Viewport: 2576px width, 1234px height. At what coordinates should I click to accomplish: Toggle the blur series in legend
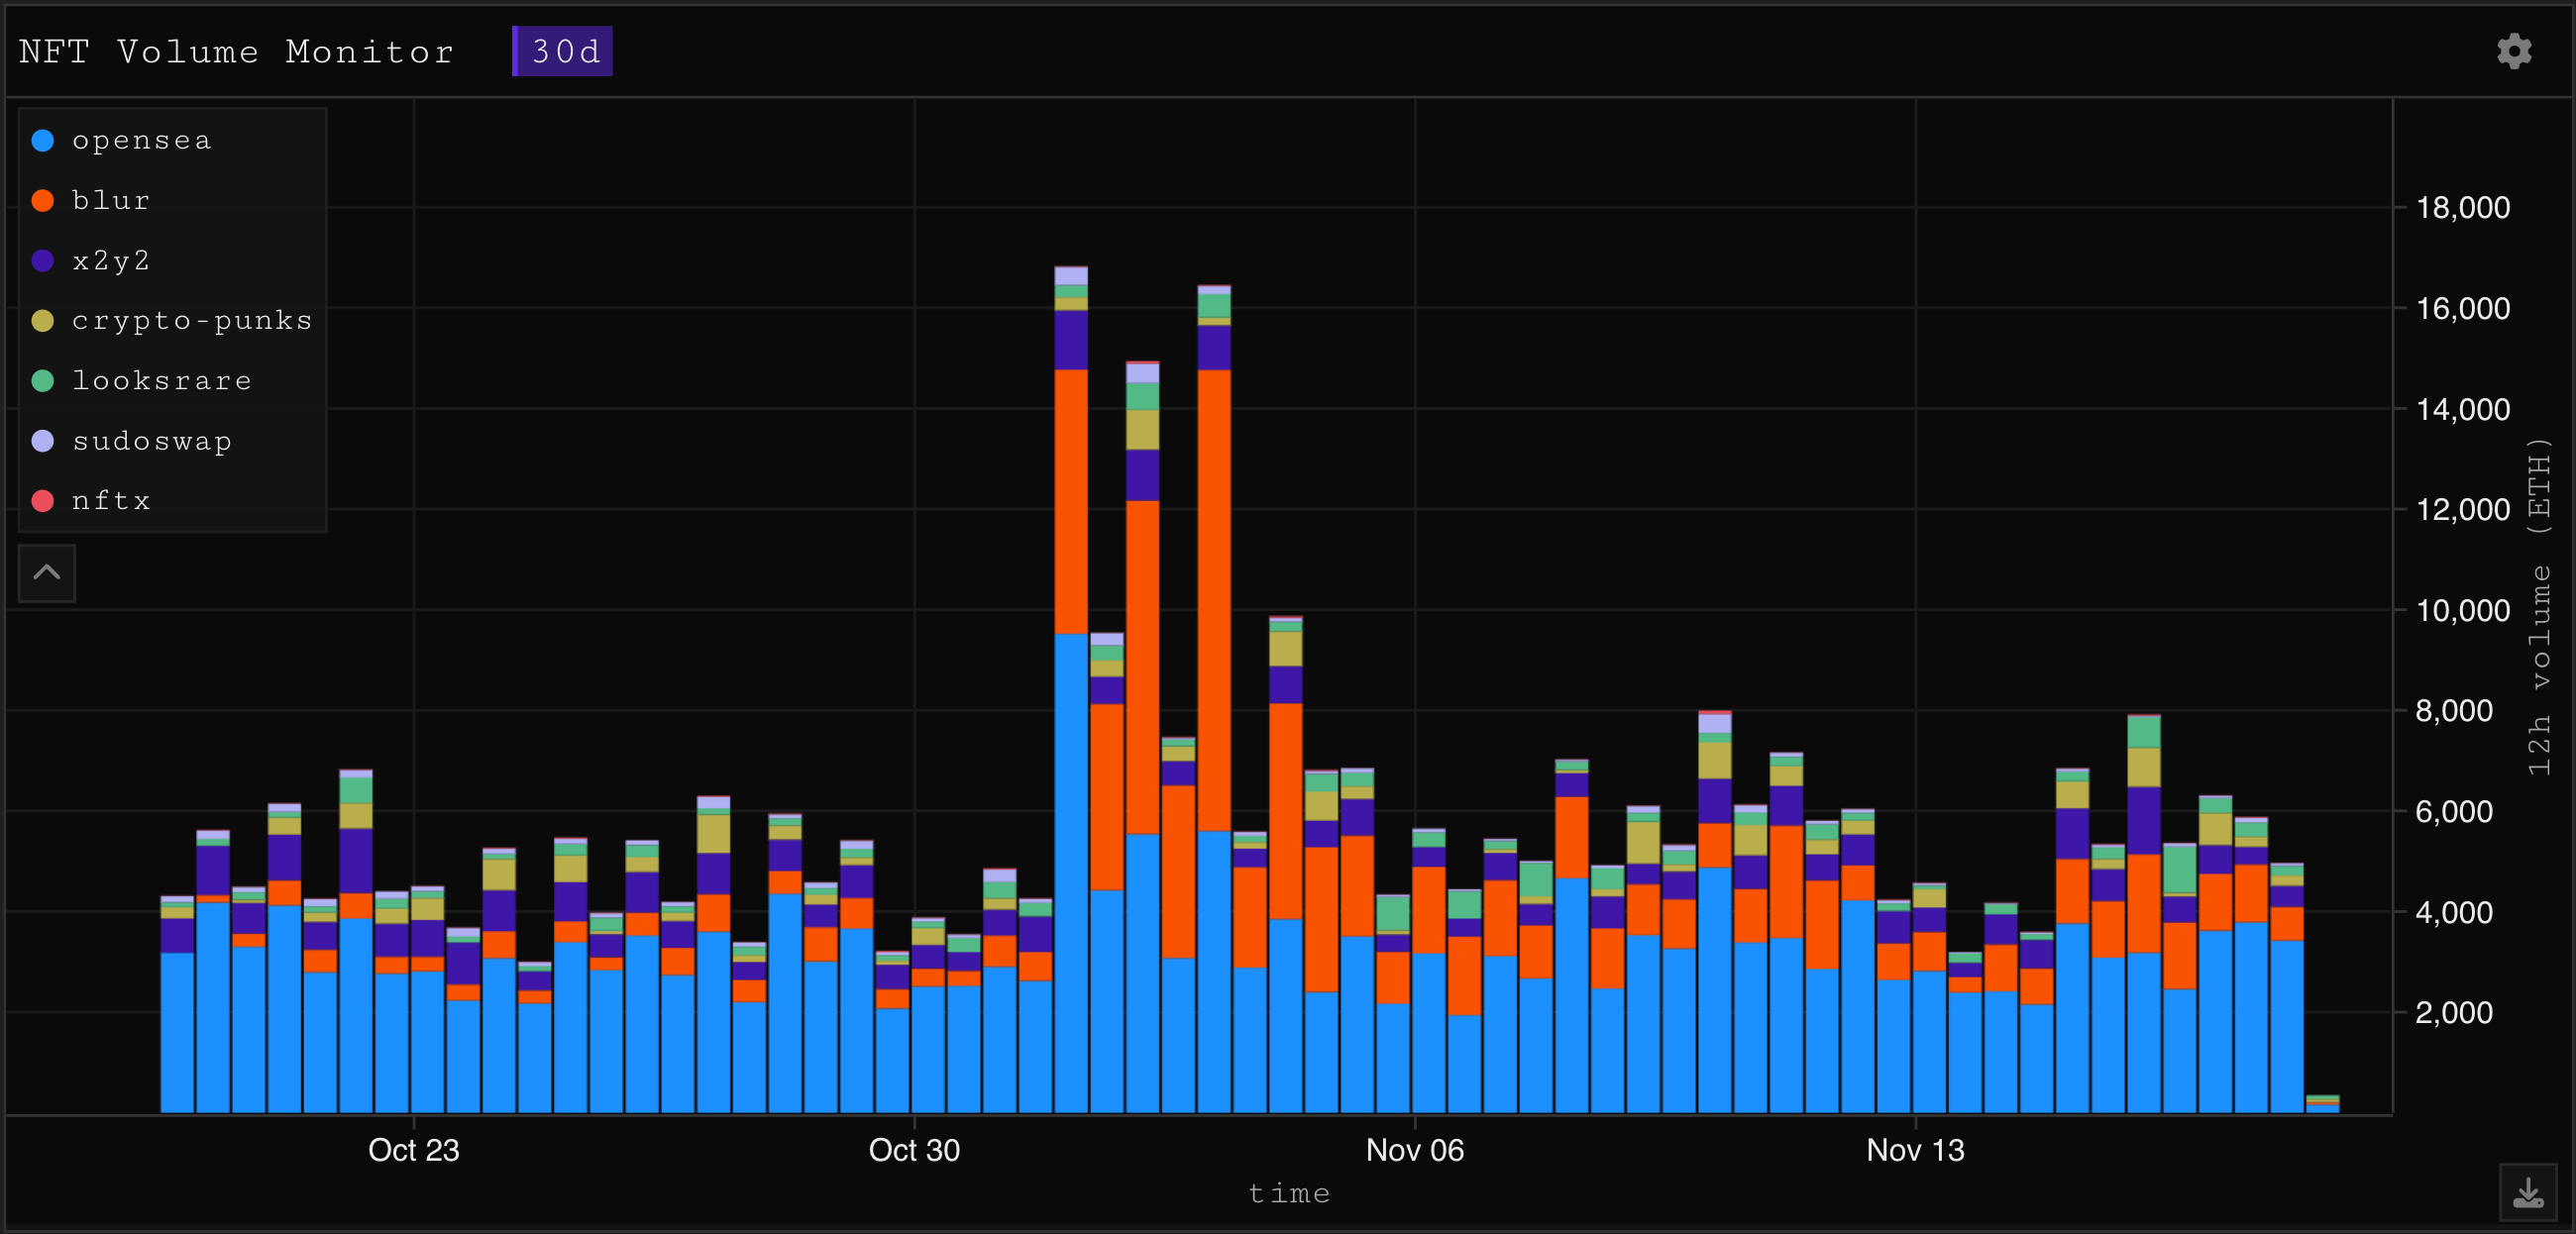pos(111,200)
